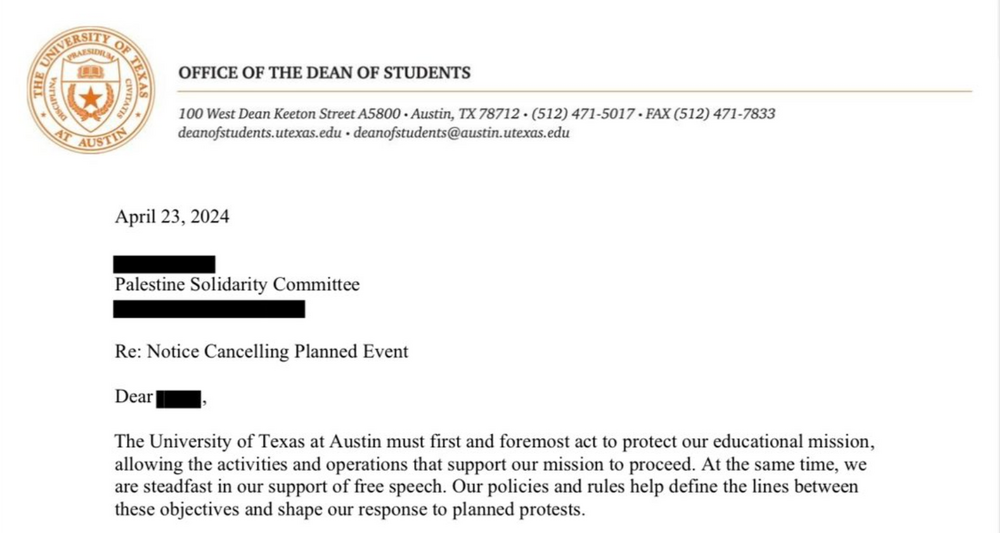The image size is (1000, 533).
Task: Click the word Dear in the salutation
Action: click(x=134, y=398)
